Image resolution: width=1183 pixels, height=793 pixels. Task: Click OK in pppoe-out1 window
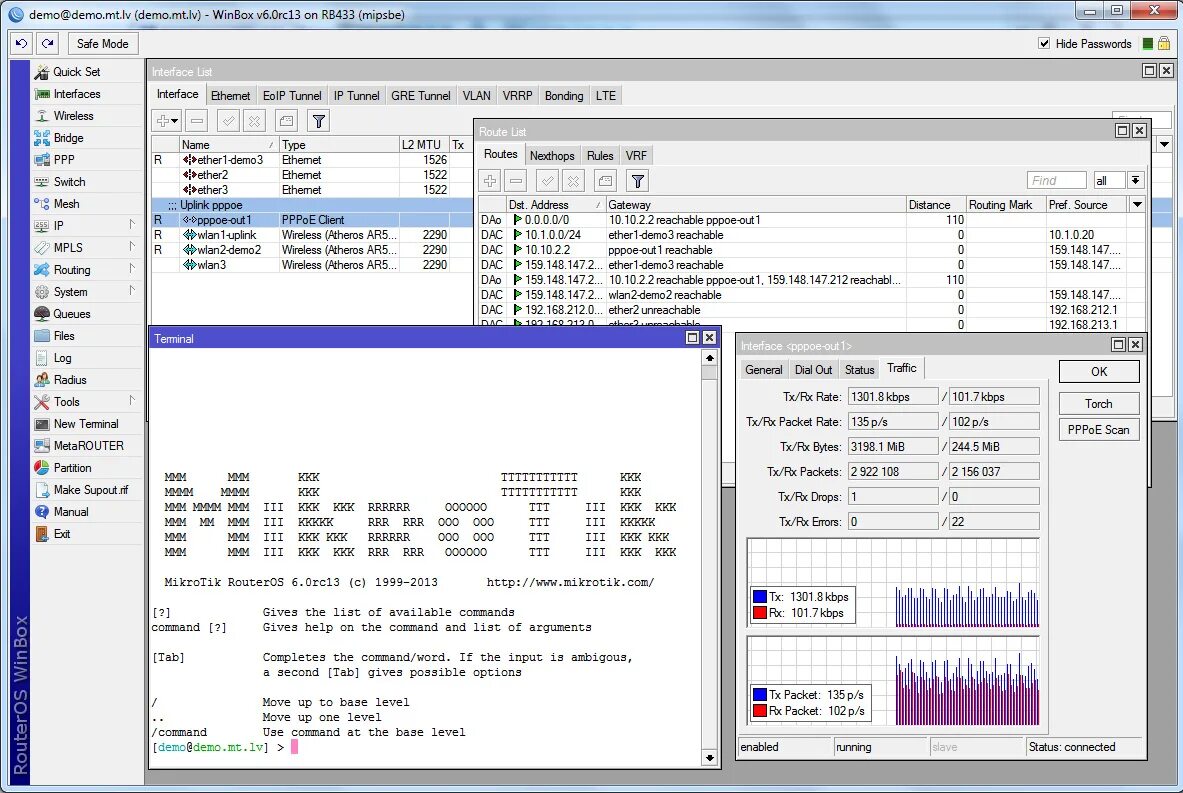pos(1098,371)
